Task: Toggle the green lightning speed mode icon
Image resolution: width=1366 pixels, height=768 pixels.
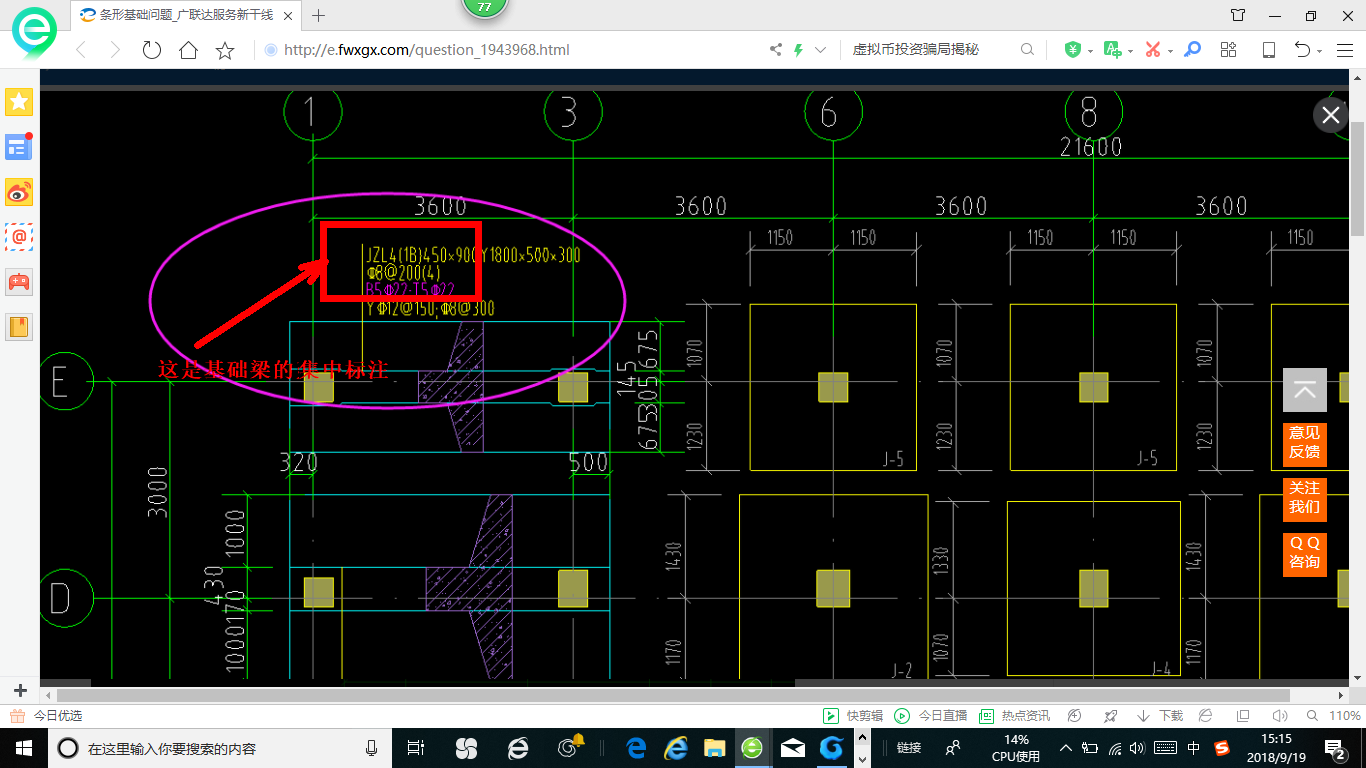Action: [798, 50]
